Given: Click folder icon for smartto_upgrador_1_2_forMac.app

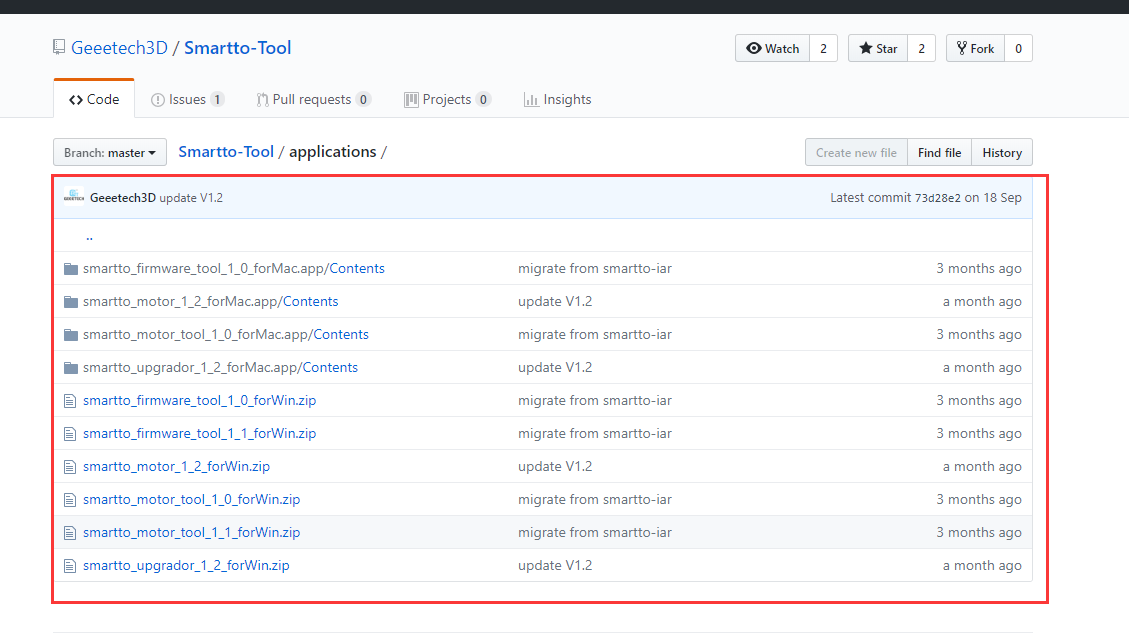Looking at the screenshot, I should [x=71, y=368].
